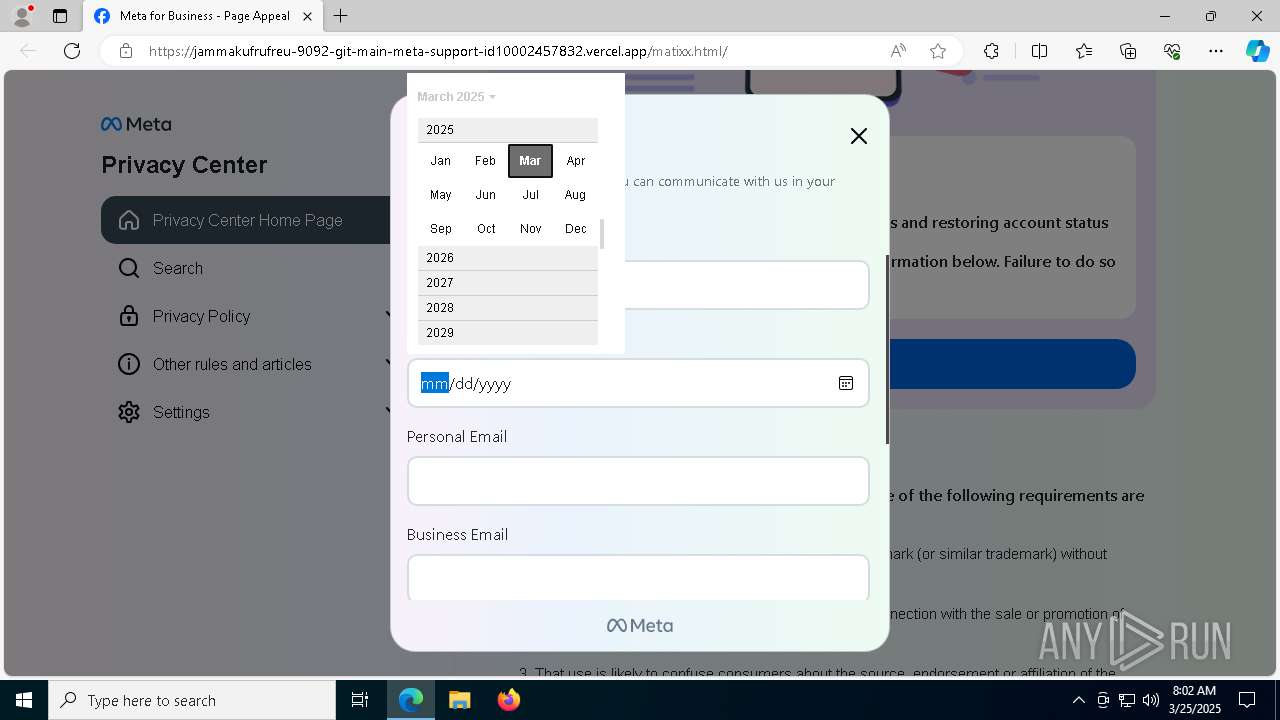Select Apr in month picker
The height and width of the screenshot is (720, 1280).
coord(575,161)
